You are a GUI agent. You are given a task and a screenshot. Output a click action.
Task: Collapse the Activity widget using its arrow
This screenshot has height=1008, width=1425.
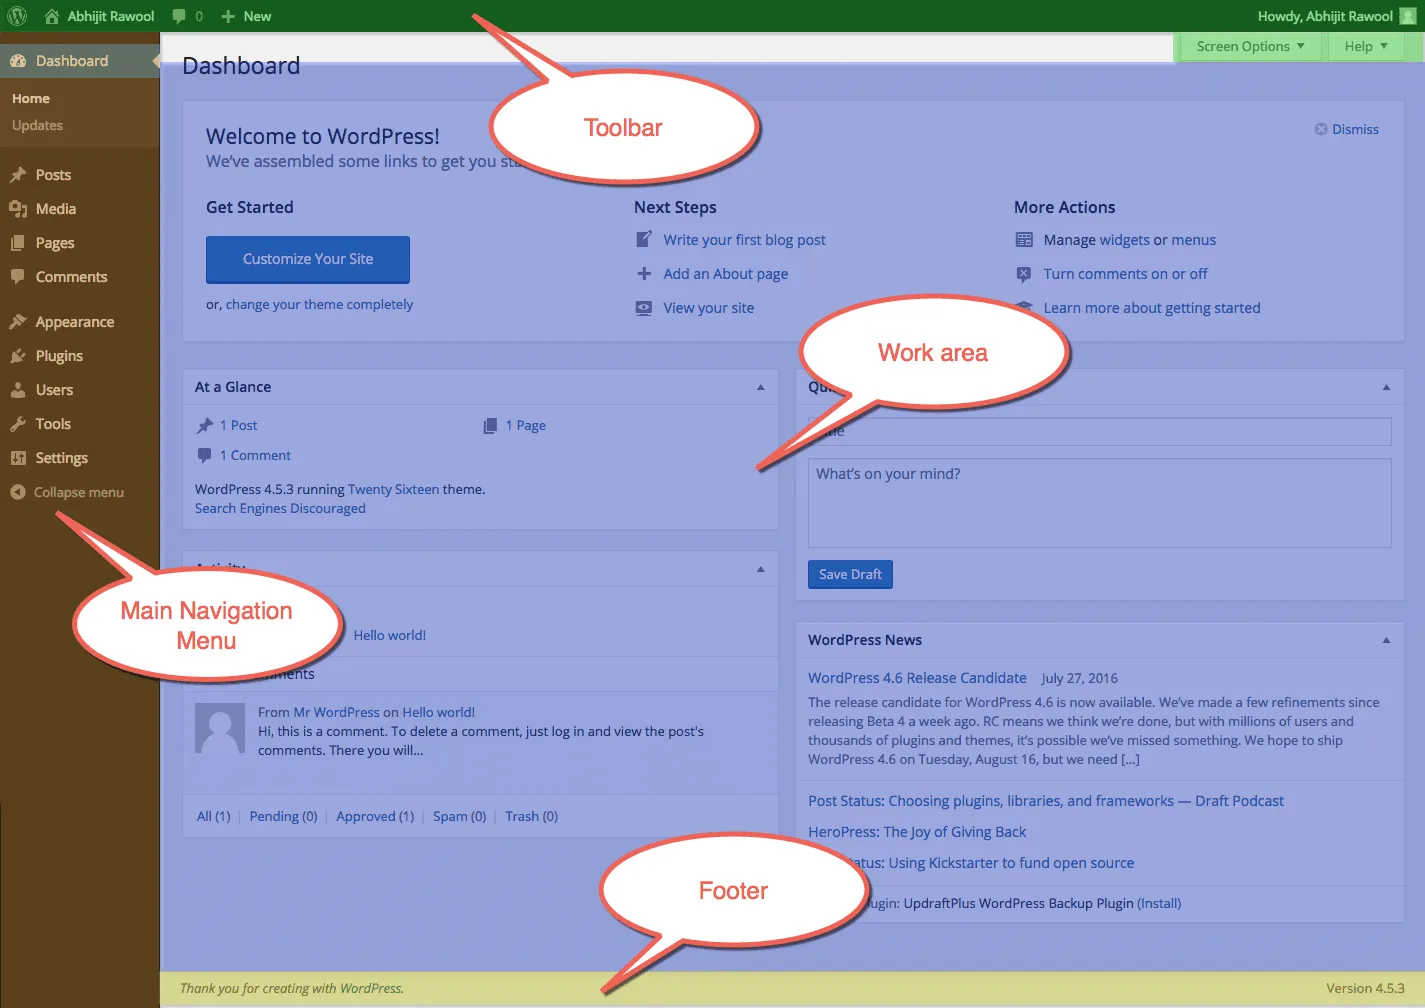point(760,569)
